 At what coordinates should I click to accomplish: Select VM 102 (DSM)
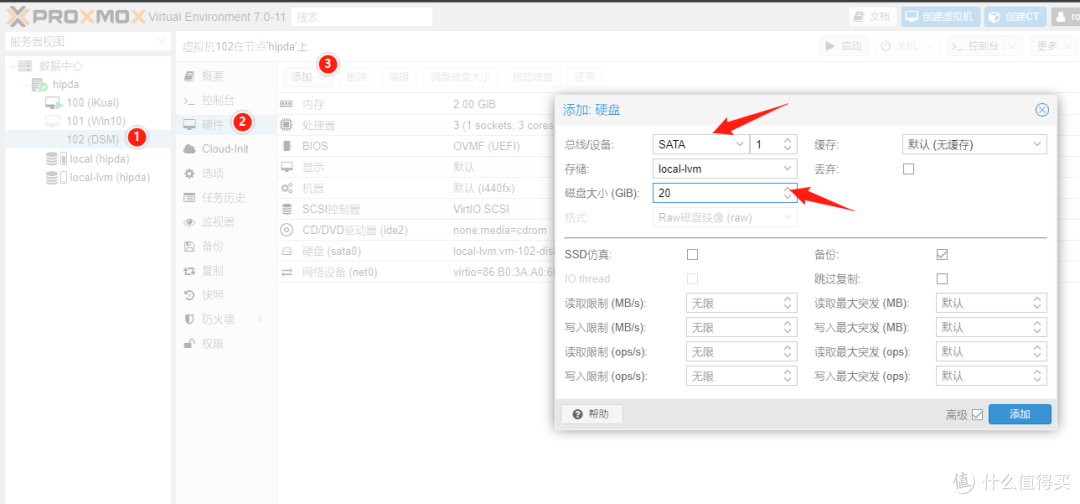pyautogui.click(x=93, y=139)
